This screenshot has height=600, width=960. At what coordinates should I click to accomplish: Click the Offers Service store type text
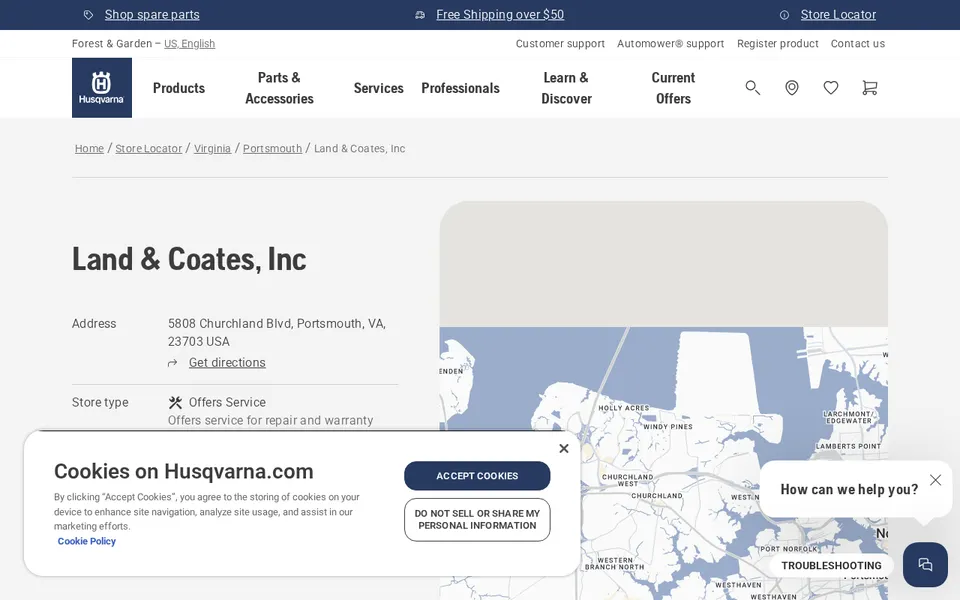(227, 402)
